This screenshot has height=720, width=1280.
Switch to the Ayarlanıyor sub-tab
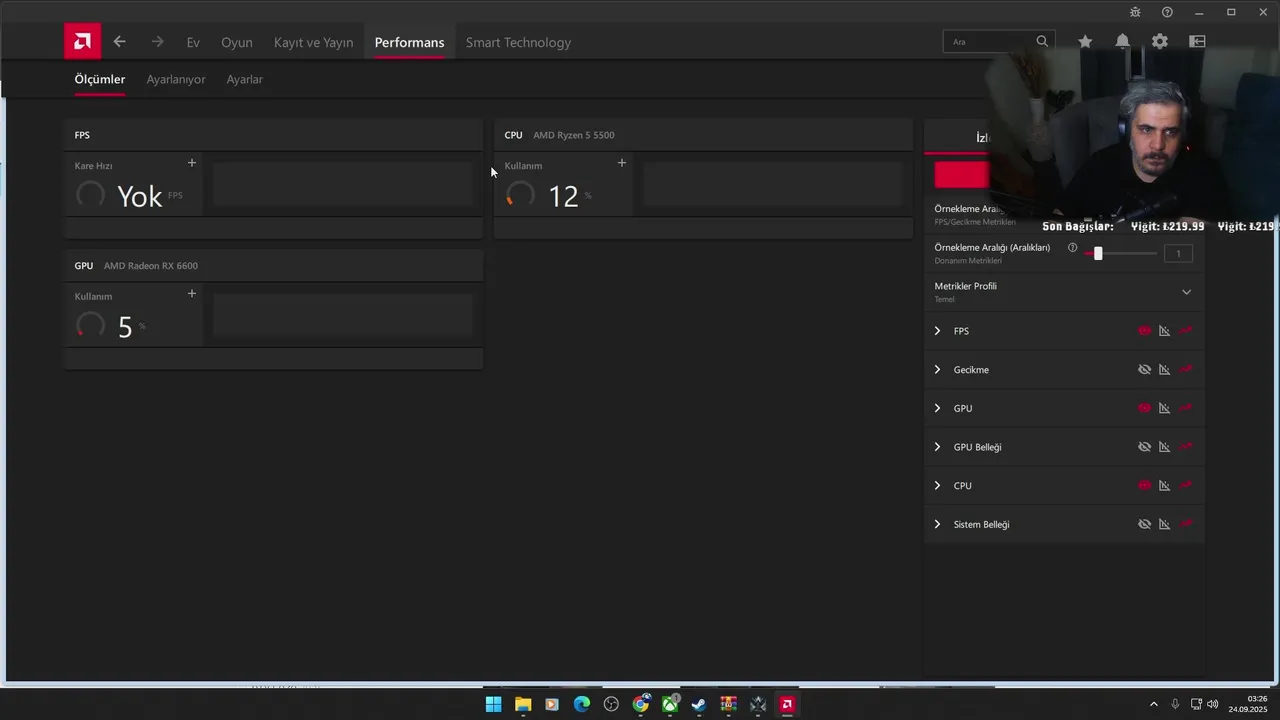176,79
